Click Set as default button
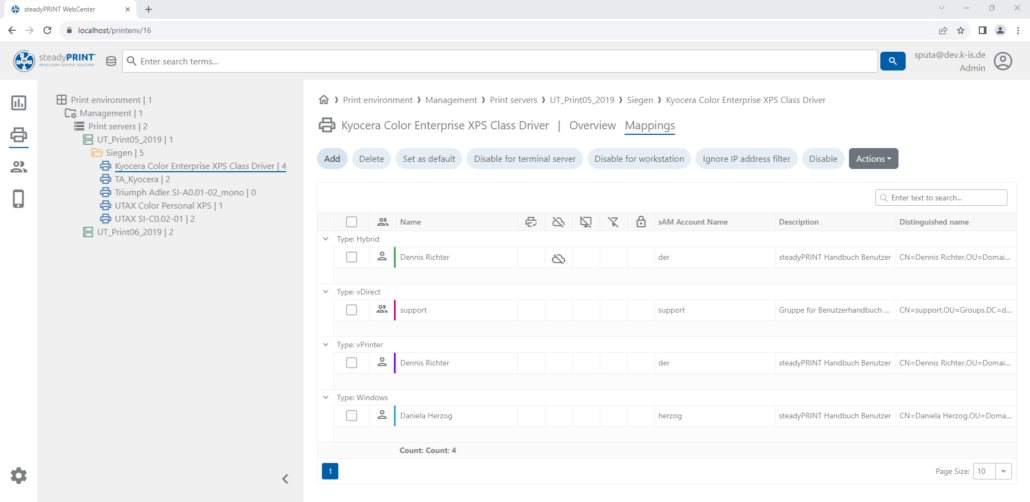 [429, 158]
